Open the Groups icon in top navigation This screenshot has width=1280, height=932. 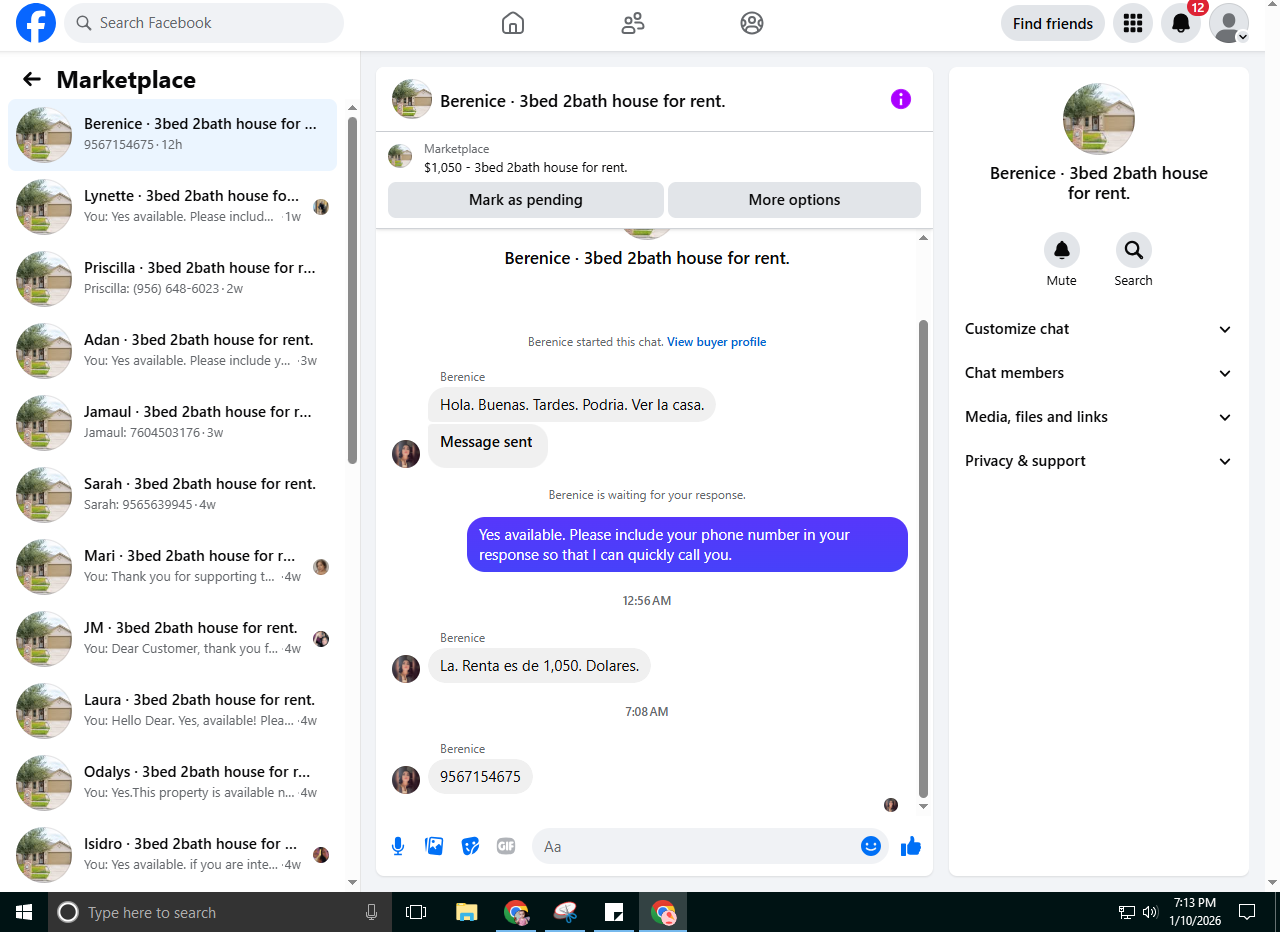point(752,23)
